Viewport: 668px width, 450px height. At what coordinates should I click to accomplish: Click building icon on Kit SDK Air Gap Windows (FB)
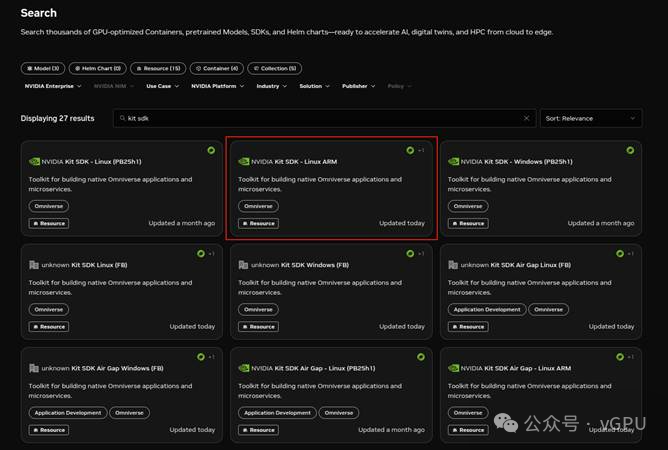coord(34,368)
